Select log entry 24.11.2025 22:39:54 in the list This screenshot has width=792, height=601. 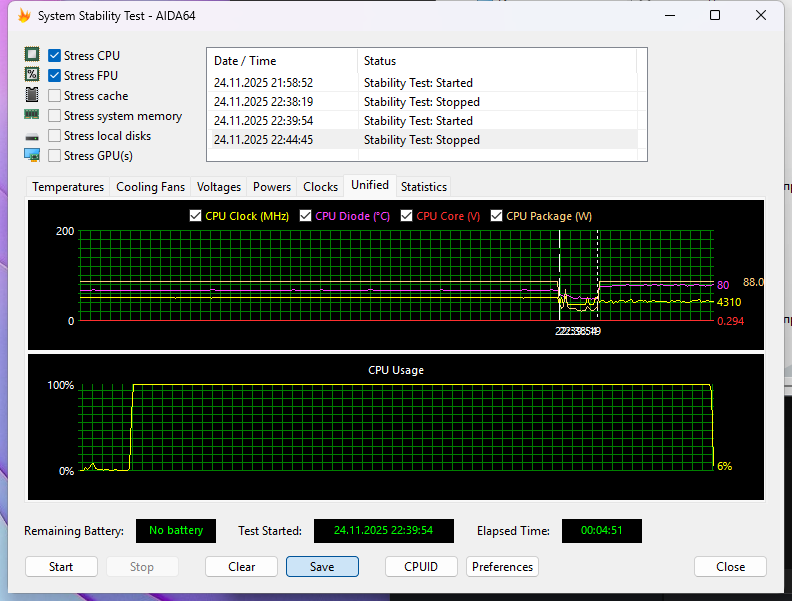click(422, 121)
